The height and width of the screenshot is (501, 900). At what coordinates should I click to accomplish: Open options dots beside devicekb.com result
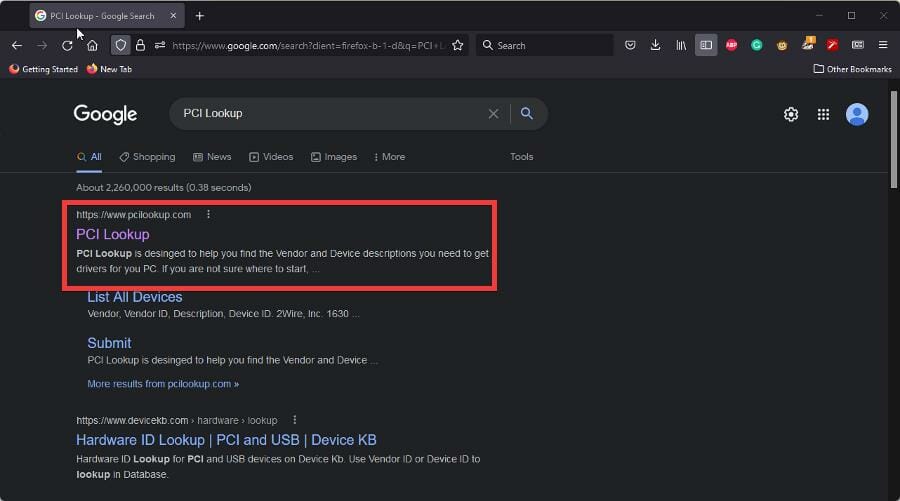tap(294, 420)
